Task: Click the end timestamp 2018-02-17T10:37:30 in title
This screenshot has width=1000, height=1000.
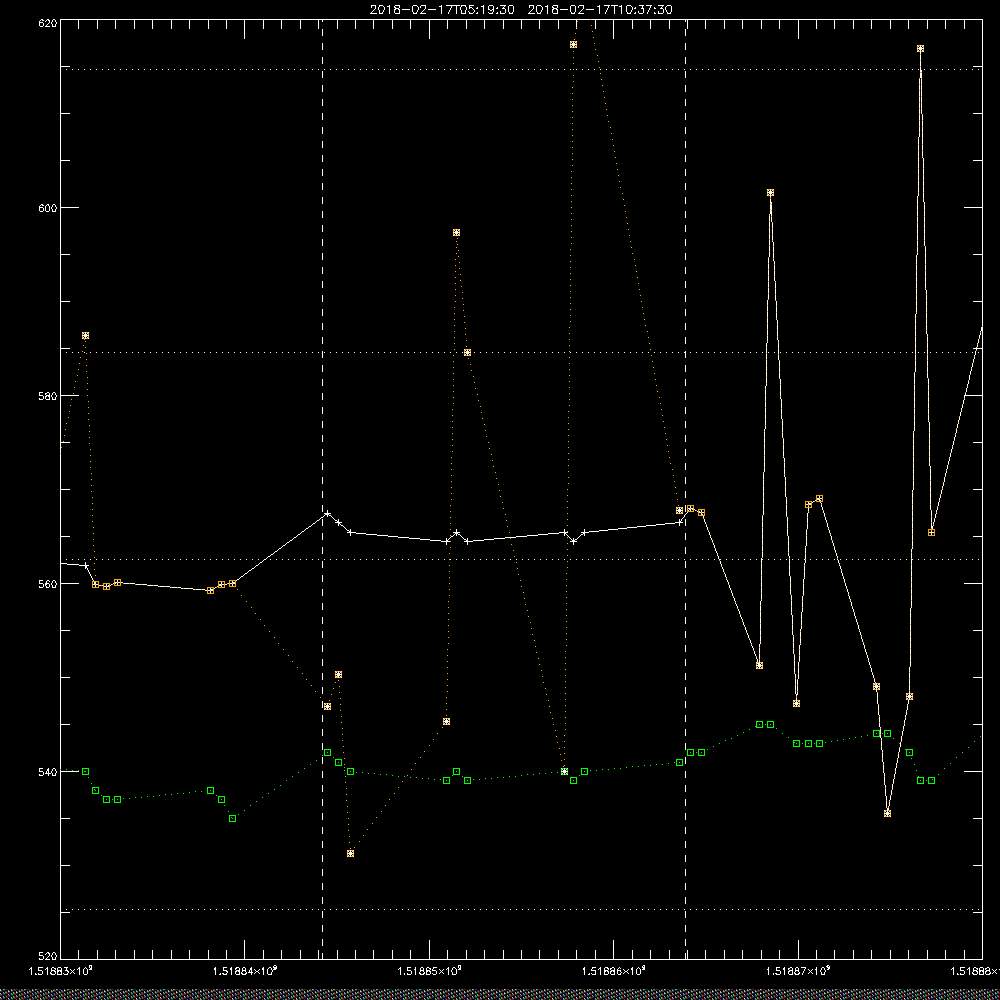Action: click(x=599, y=10)
